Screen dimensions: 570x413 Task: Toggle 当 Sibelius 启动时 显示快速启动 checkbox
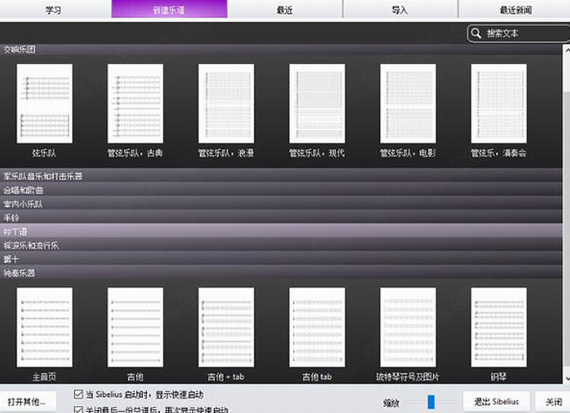78,394
